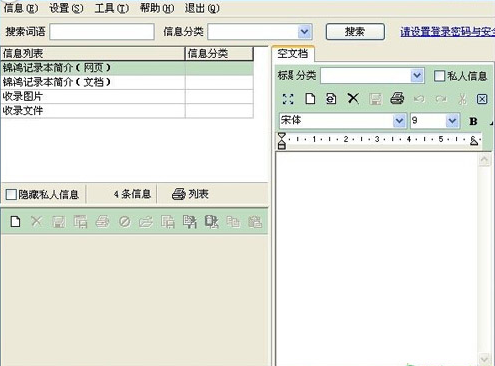Click the scissors cut icon in the editor toolbar
The width and height of the screenshot is (495, 366).
[462, 99]
